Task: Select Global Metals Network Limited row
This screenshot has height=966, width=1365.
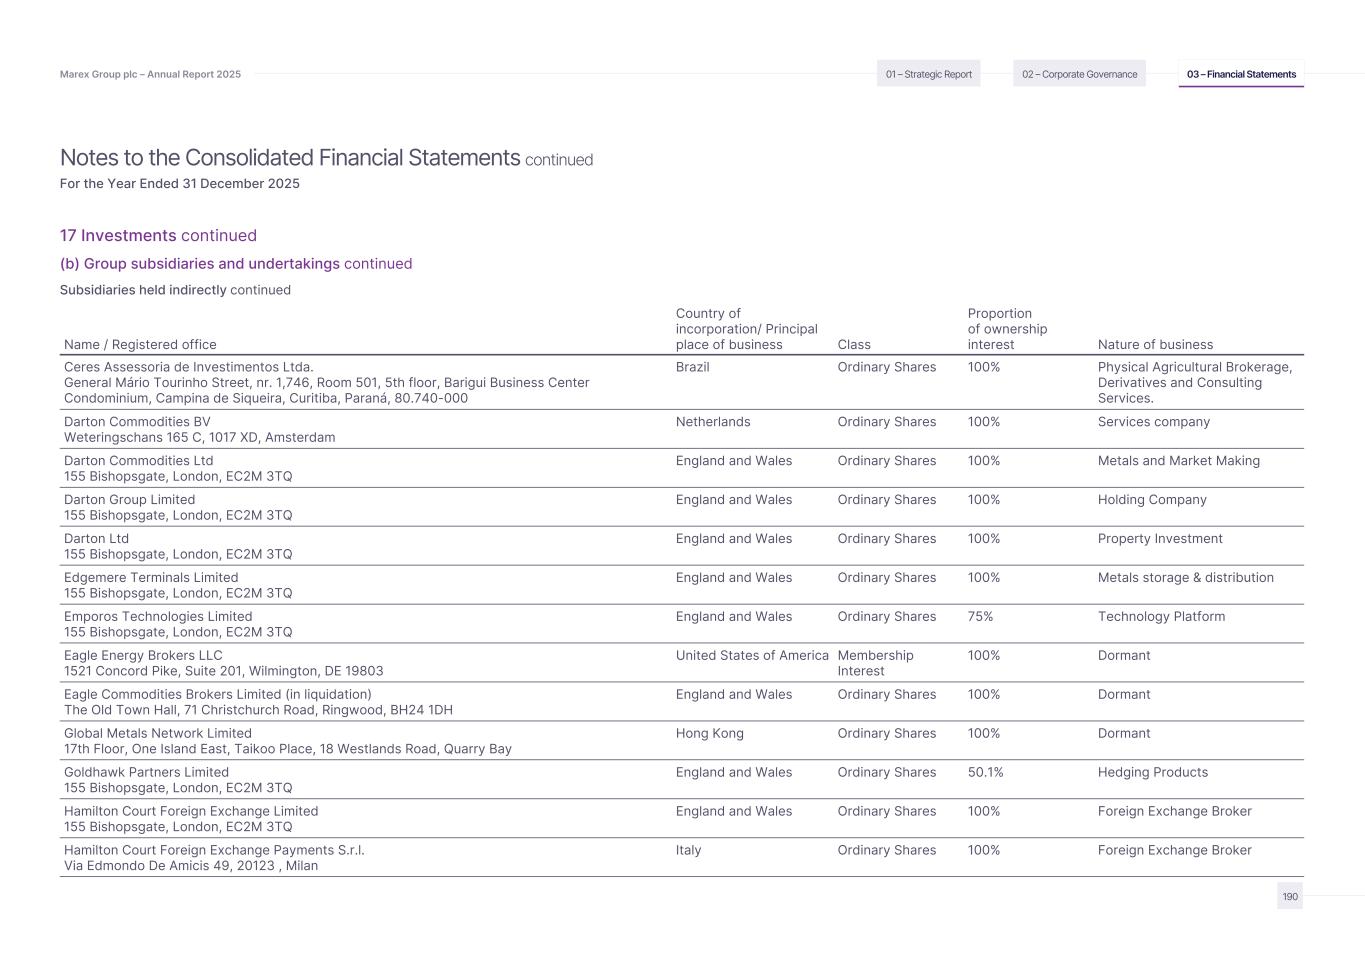Action: (x=158, y=734)
